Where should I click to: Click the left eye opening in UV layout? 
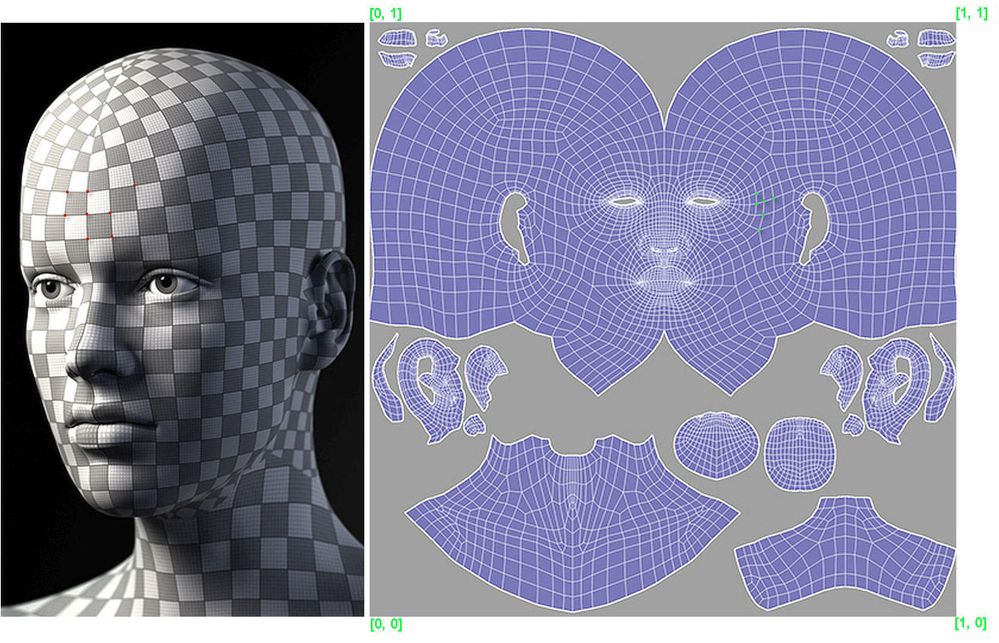pyautogui.click(x=625, y=201)
